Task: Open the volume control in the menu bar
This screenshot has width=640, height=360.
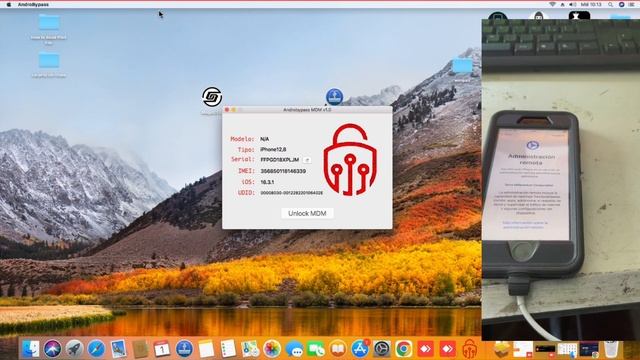Action: (x=573, y=4)
